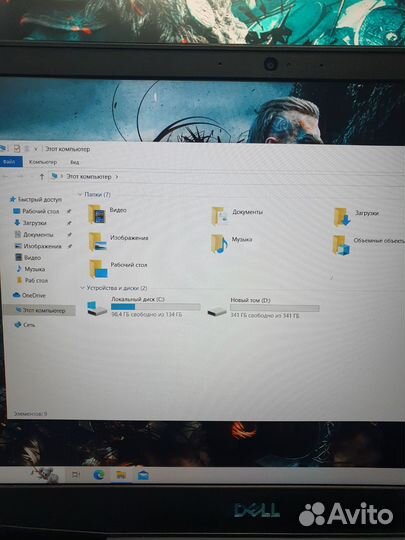Viewport: 405px width, 540px height.
Task: Open Task View on taskbar
Action: tap(75, 475)
